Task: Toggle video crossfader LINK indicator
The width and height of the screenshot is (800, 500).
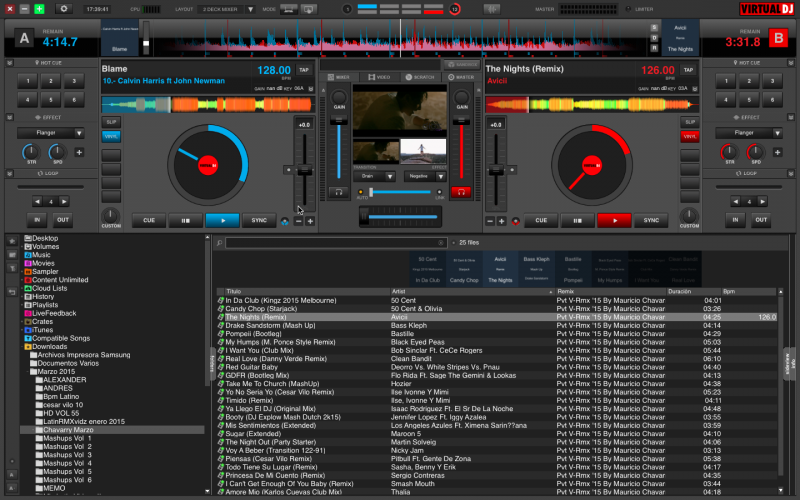Action: point(439,192)
